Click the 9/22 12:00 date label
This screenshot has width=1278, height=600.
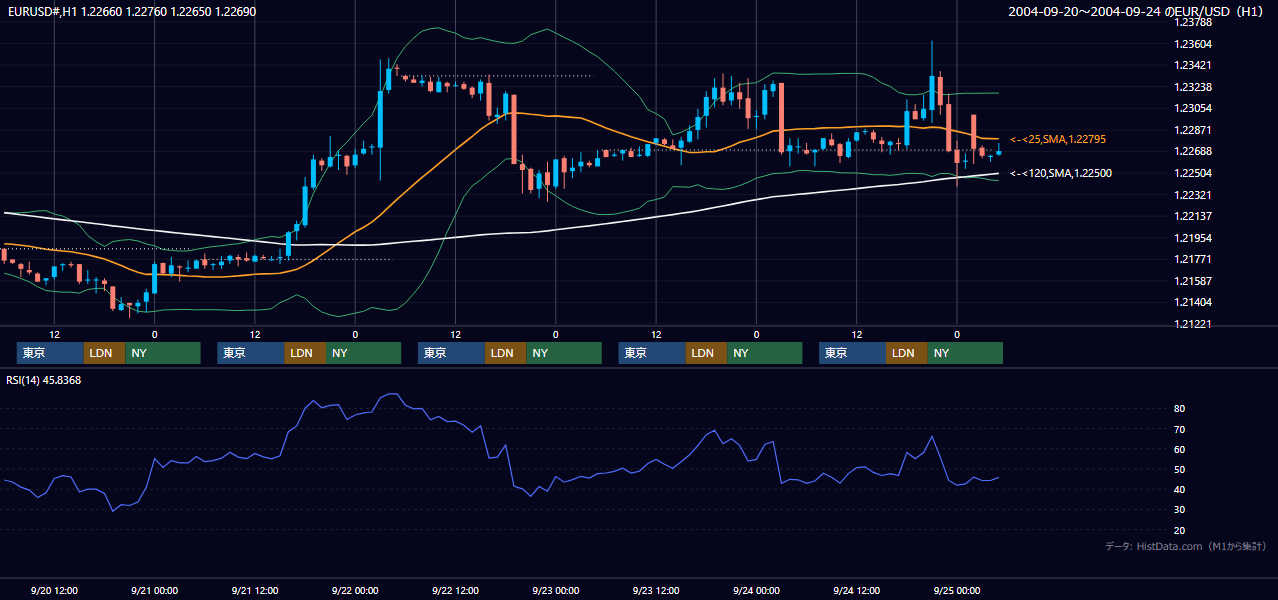point(455,590)
